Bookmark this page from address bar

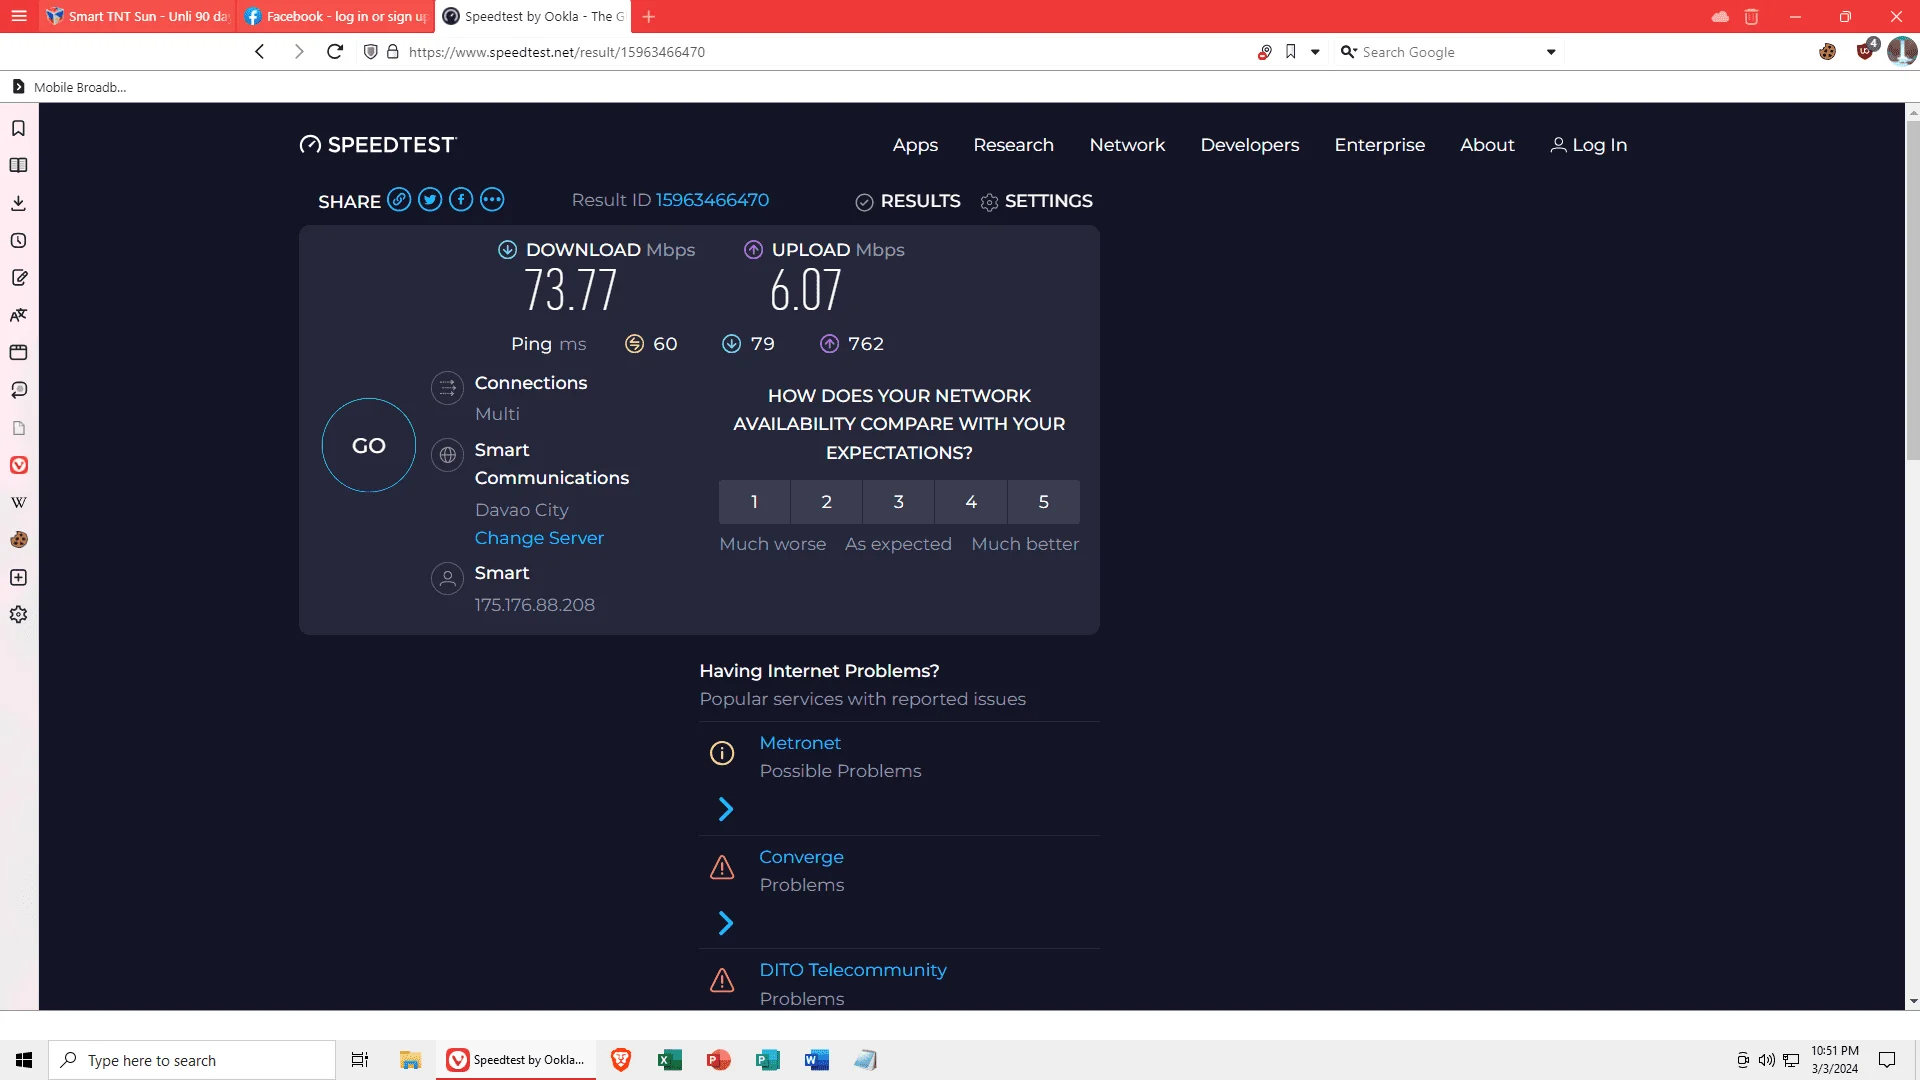point(1291,52)
